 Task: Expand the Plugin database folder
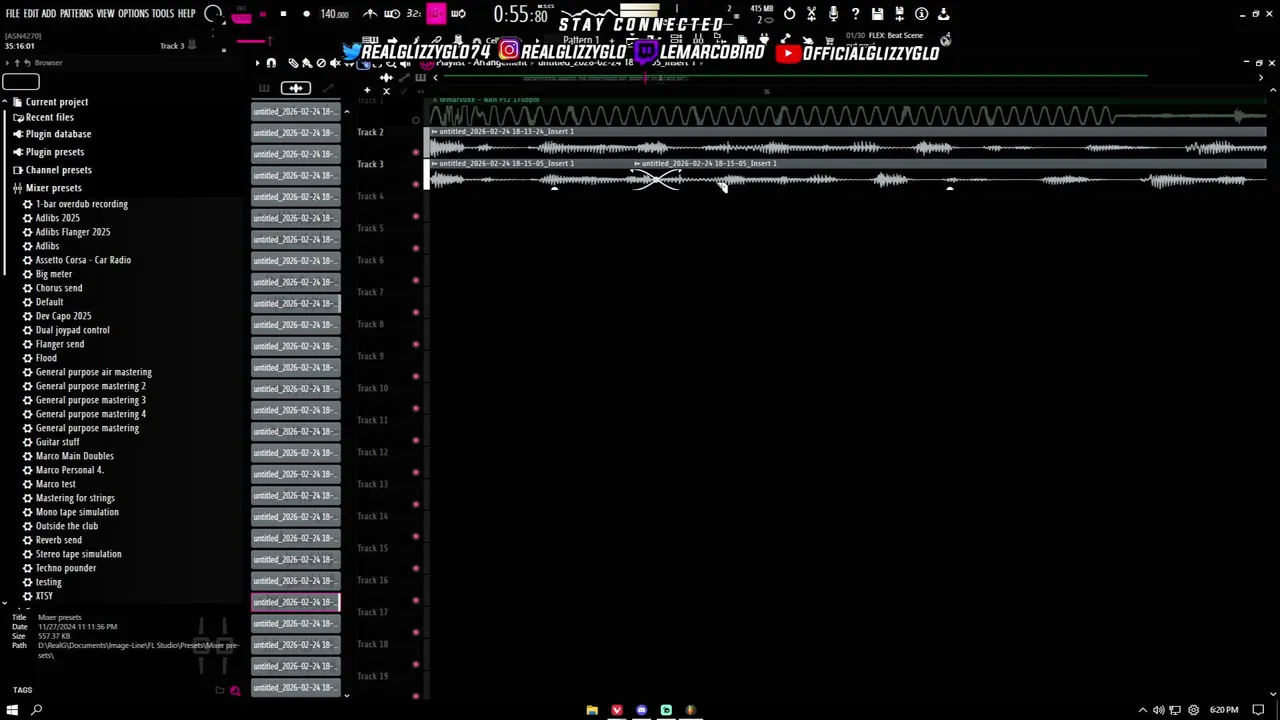(58, 134)
